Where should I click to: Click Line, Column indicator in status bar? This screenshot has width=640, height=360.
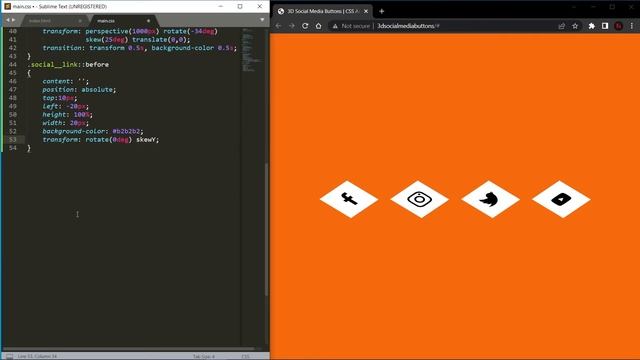[x=37, y=356]
